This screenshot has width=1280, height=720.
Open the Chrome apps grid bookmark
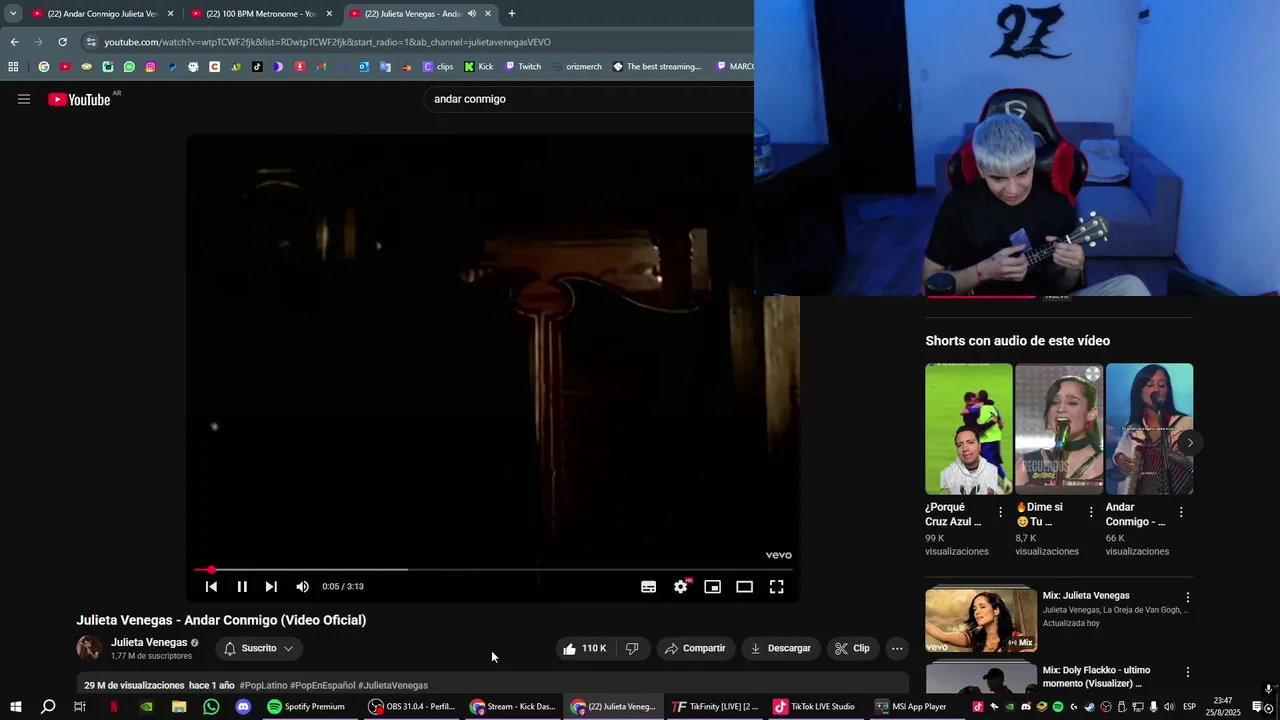(13, 67)
